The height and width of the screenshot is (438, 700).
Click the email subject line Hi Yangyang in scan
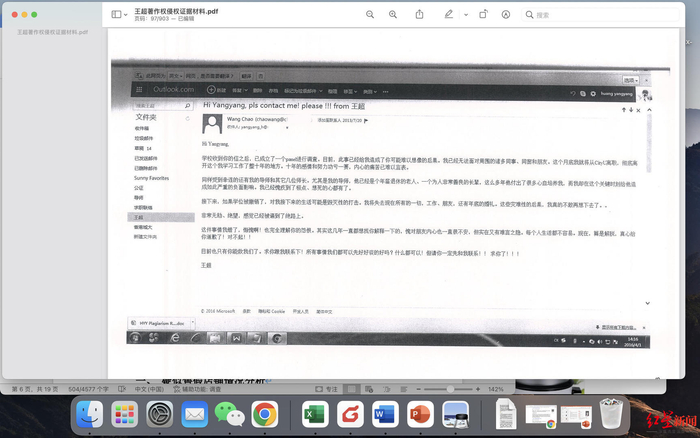(x=284, y=106)
